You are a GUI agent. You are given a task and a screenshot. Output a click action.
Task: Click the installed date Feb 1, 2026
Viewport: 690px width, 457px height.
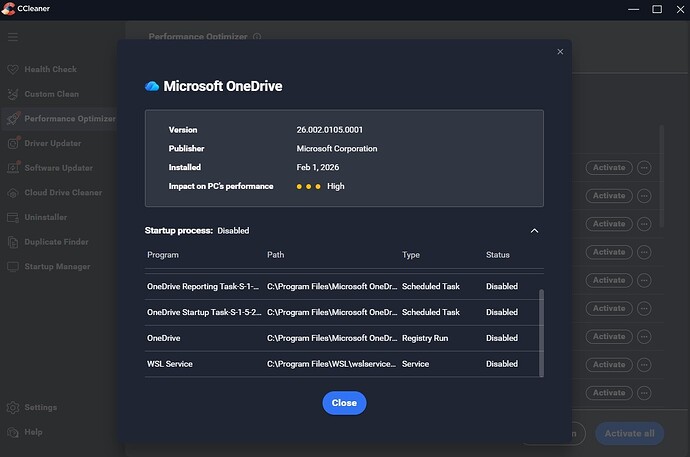tap(318, 168)
